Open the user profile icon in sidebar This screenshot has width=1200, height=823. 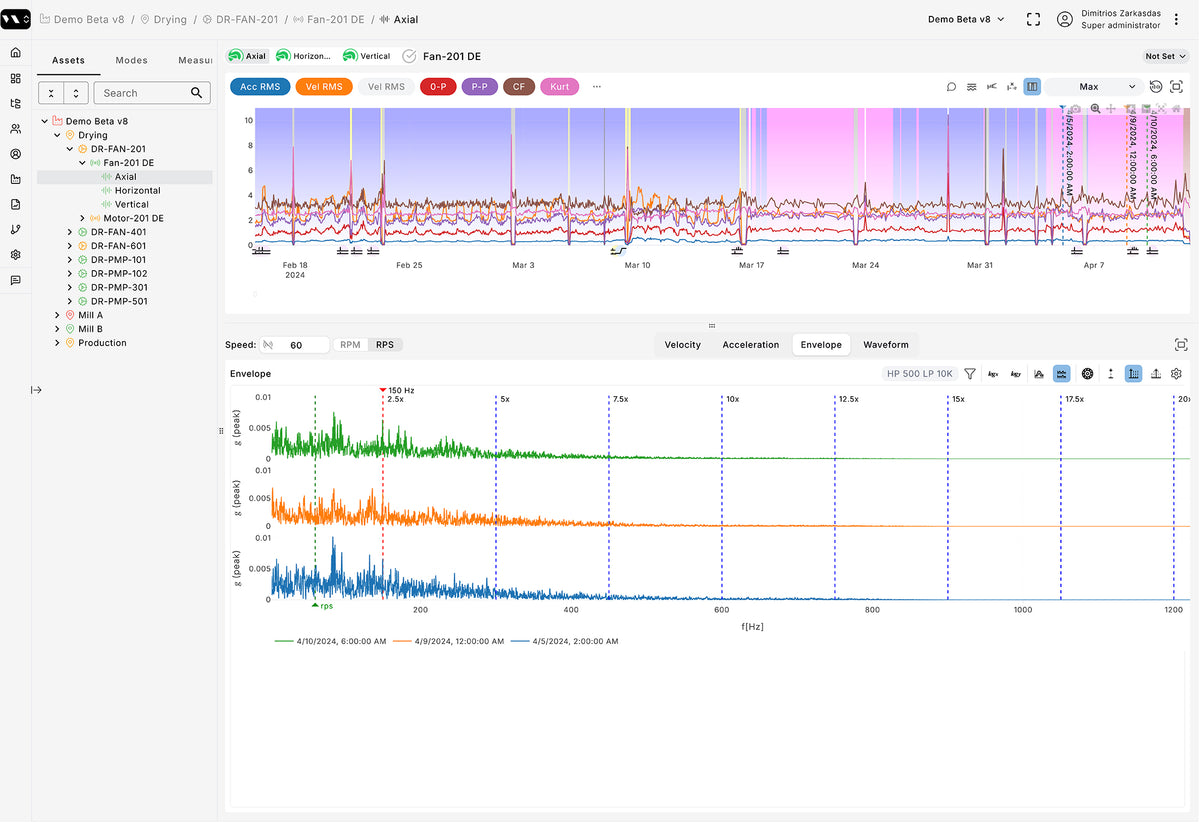[15, 154]
